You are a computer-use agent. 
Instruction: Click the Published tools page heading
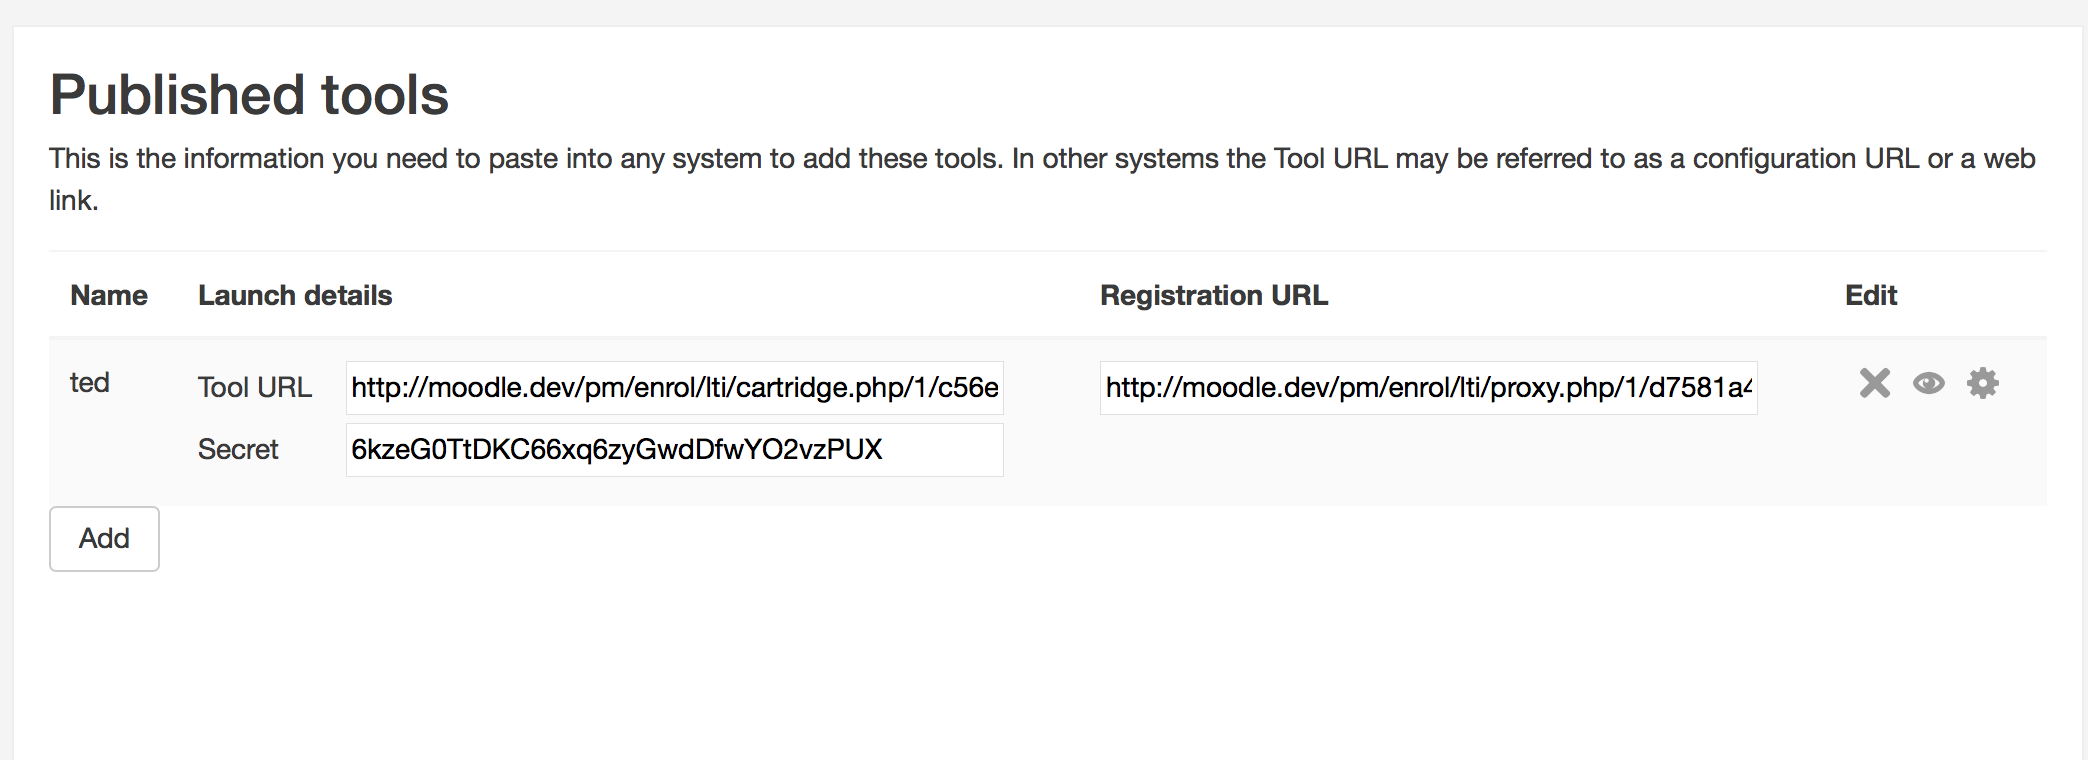[249, 95]
